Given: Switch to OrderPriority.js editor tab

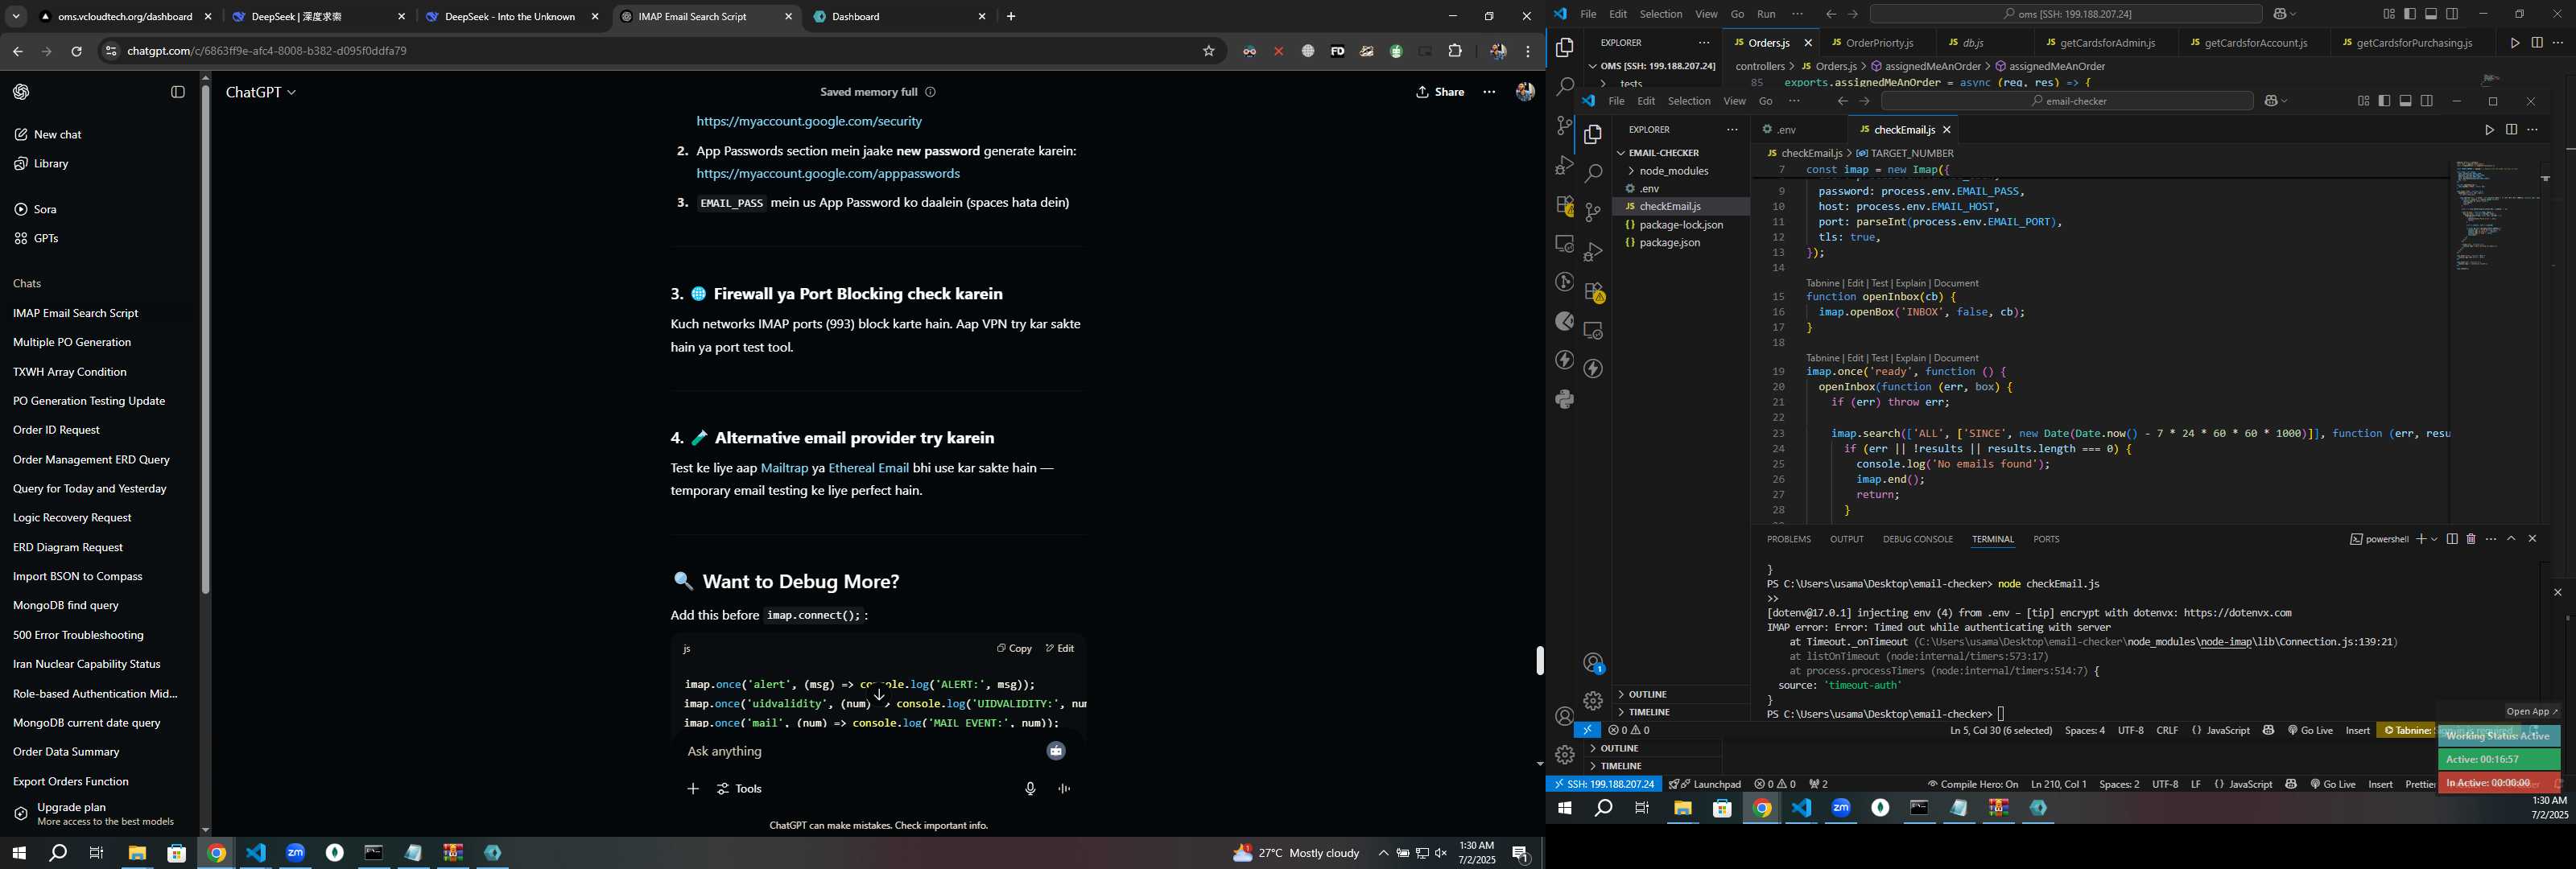Looking at the screenshot, I should (1878, 43).
